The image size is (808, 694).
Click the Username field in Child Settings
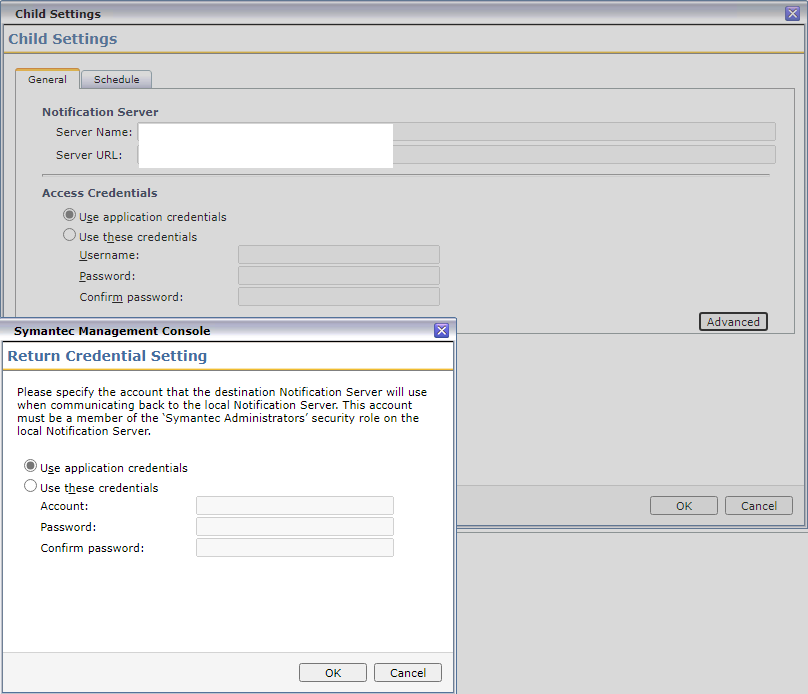coord(339,255)
